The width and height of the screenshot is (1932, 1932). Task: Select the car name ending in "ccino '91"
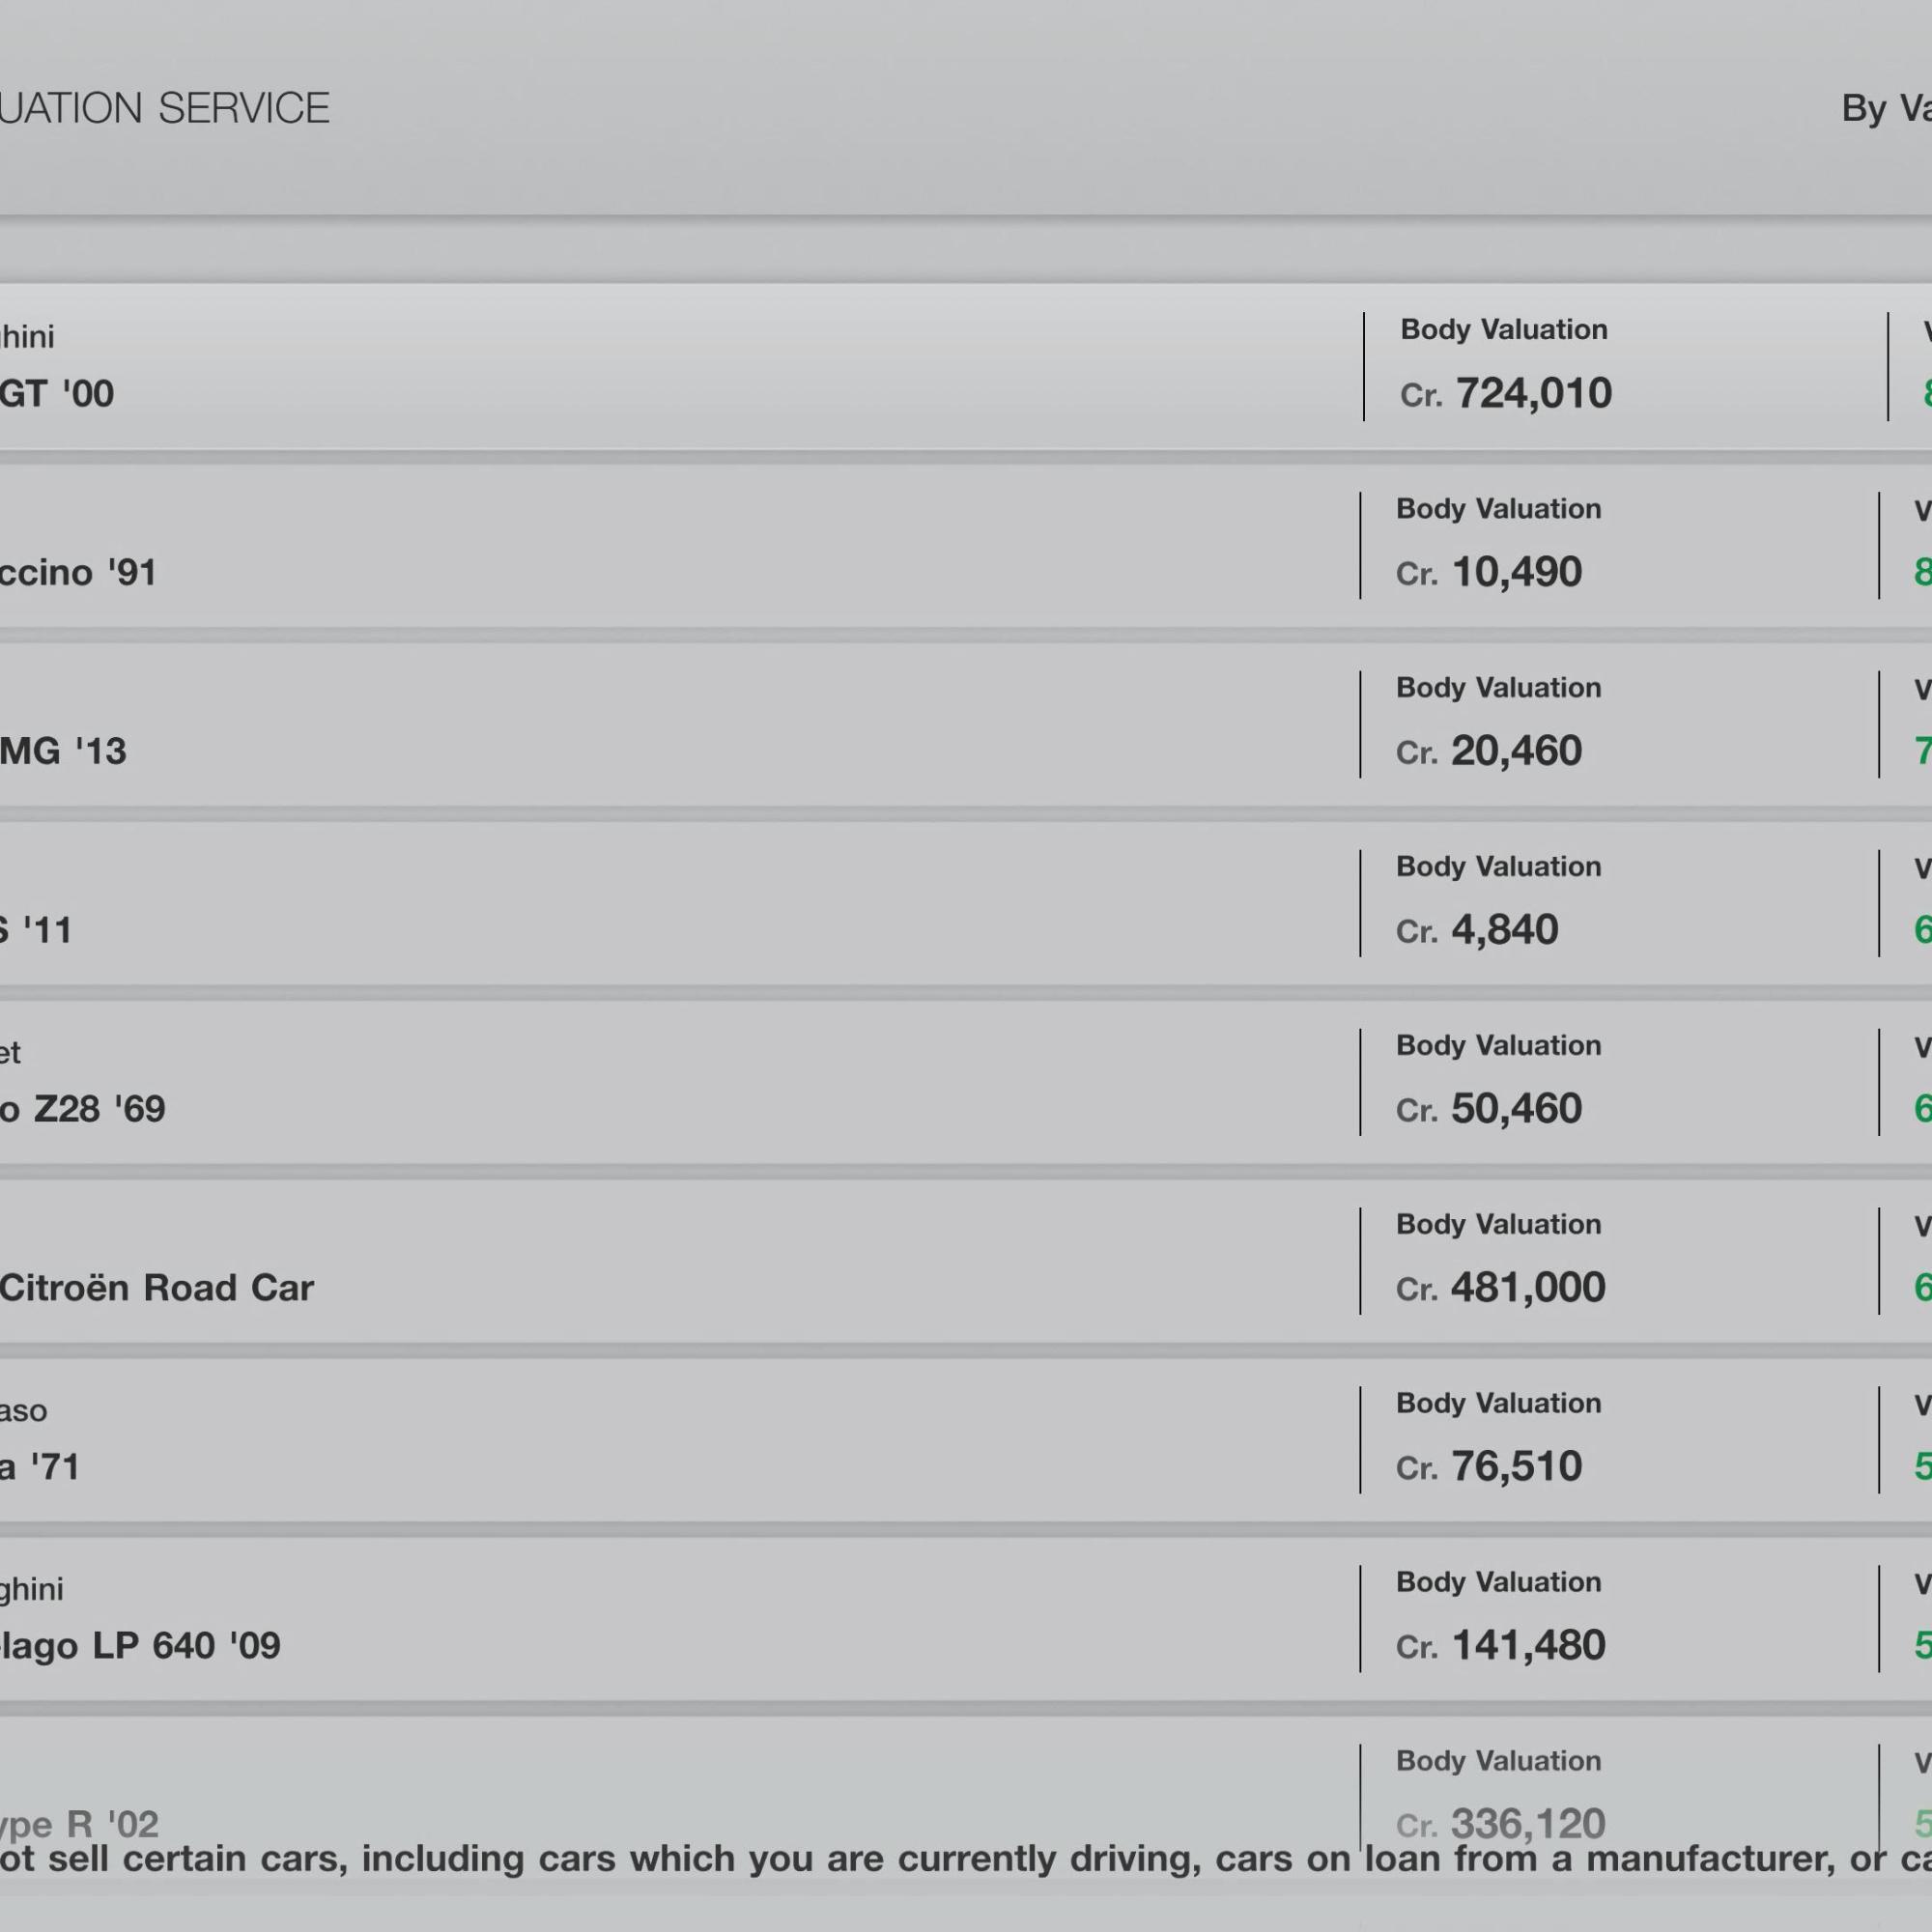(x=78, y=572)
